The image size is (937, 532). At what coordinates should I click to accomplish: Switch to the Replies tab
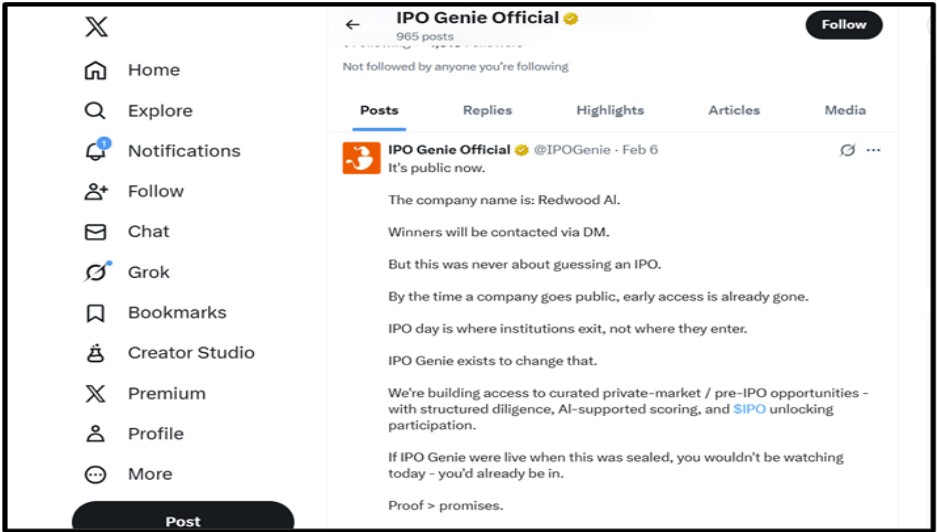click(487, 110)
